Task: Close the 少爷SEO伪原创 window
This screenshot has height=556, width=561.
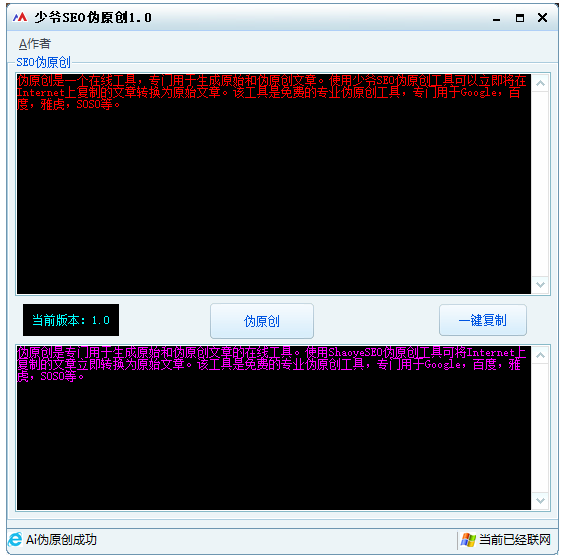Action: [x=542, y=18]
